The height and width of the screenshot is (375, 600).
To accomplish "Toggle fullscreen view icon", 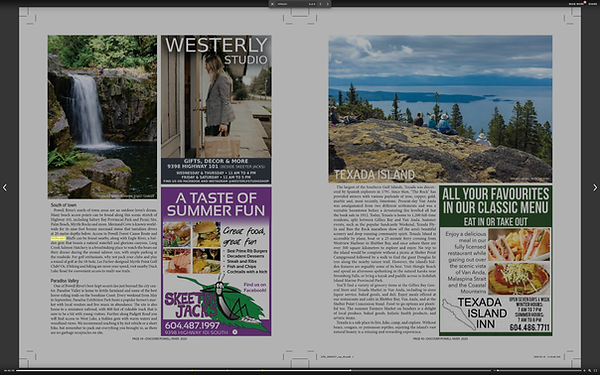I will tap(595, 370).
